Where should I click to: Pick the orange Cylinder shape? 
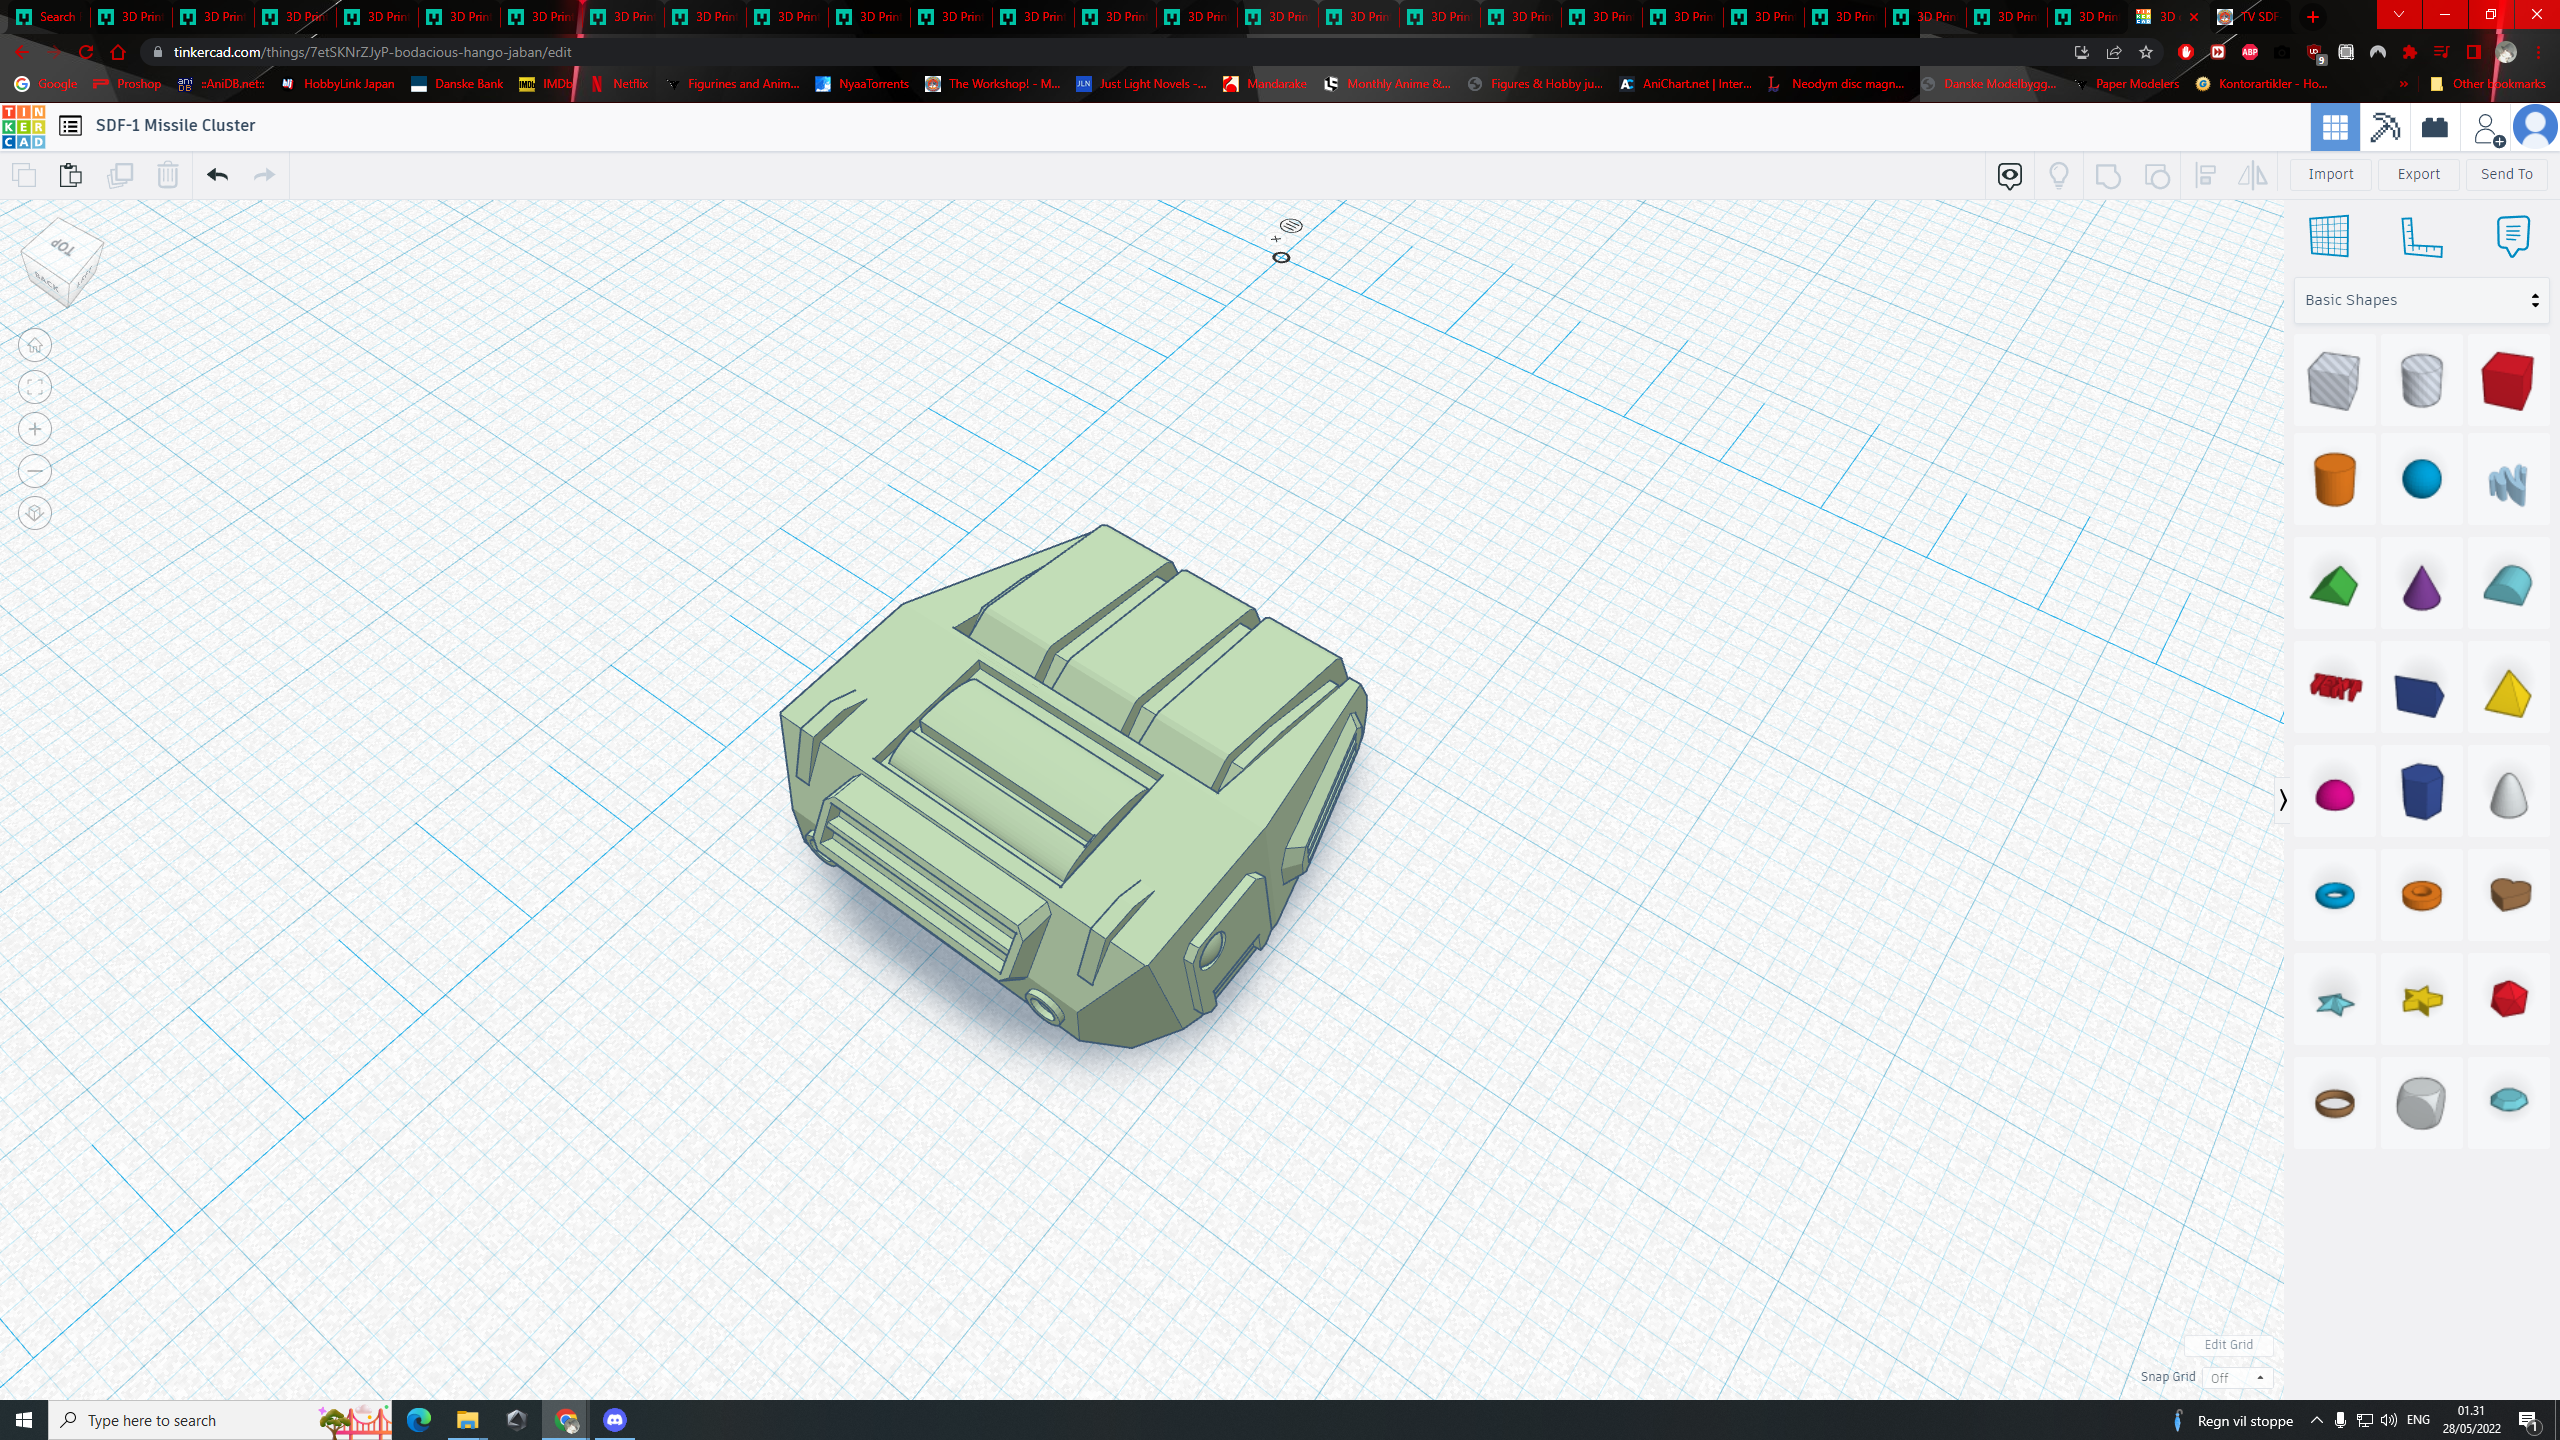(2334, 479)
